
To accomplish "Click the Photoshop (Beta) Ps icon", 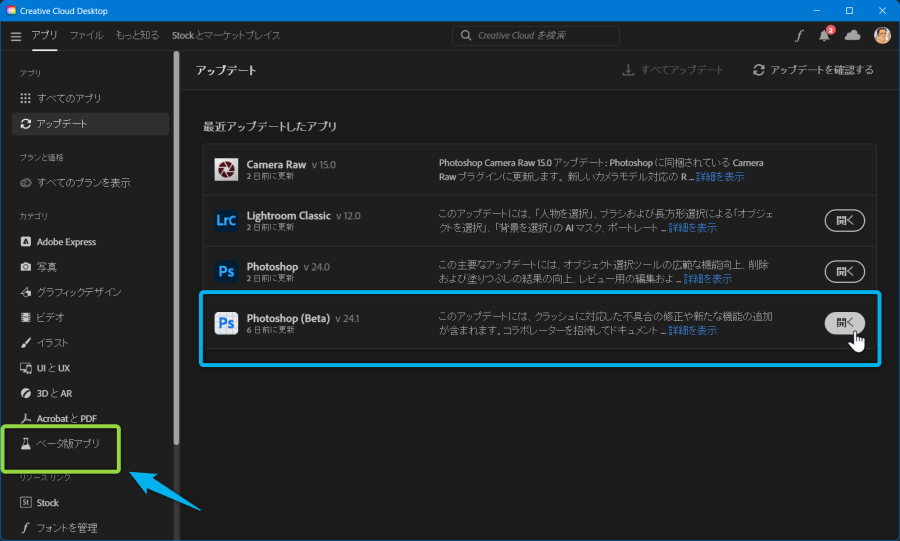I will 226,323.
